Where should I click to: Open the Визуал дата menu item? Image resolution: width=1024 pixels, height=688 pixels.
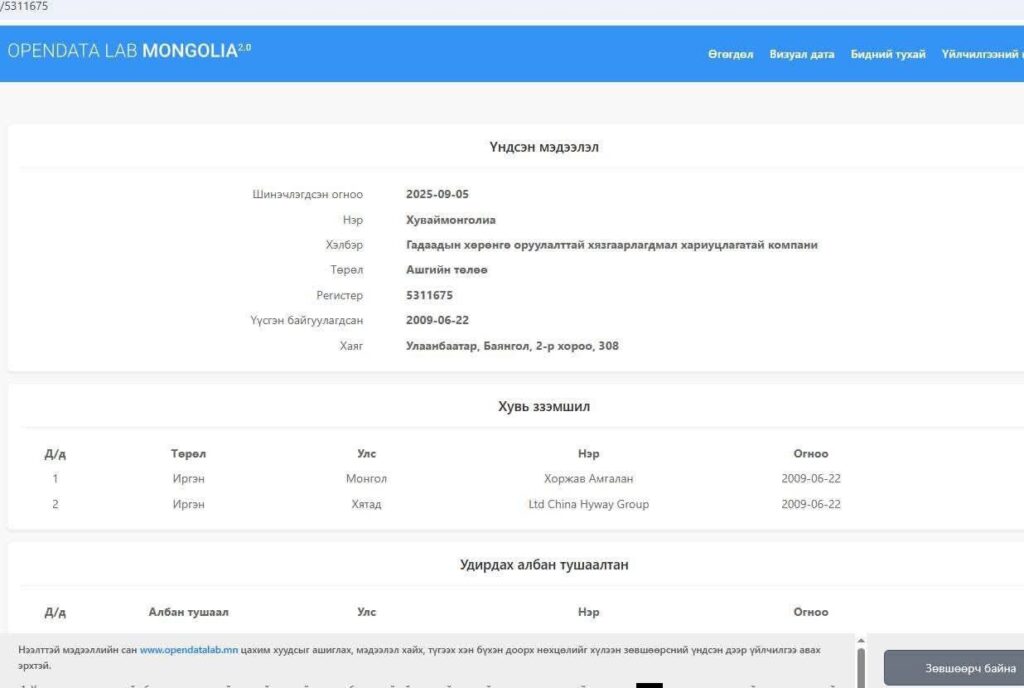coord(801,54)
